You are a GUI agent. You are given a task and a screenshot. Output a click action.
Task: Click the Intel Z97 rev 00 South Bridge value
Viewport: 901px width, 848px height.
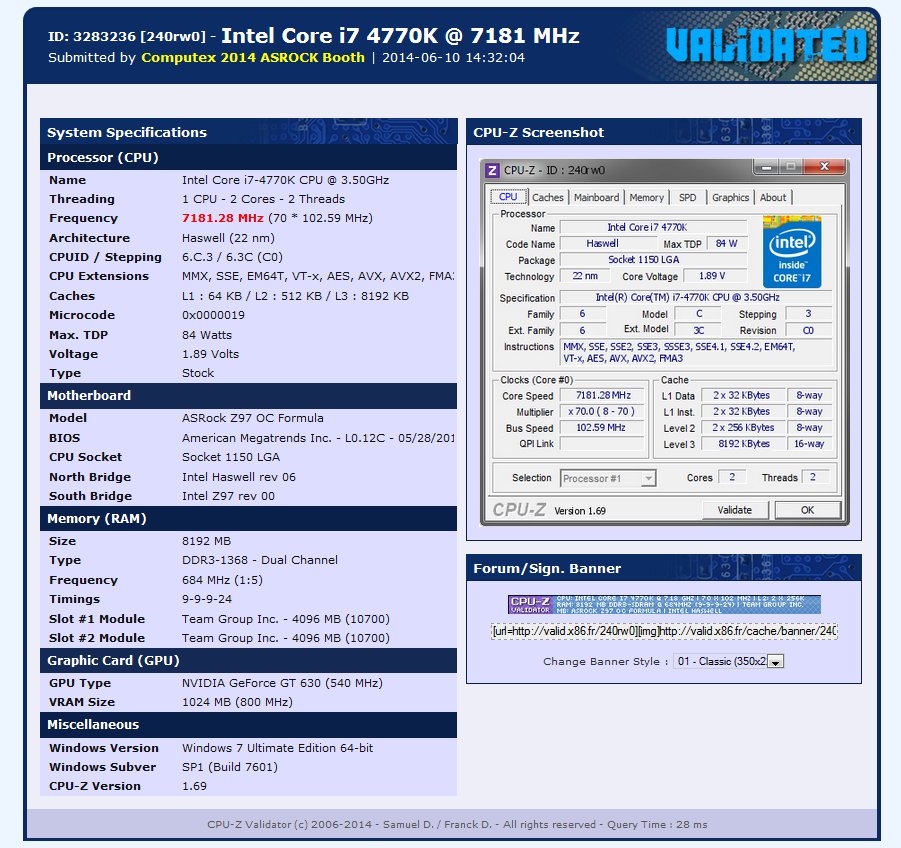click(228, 496)
